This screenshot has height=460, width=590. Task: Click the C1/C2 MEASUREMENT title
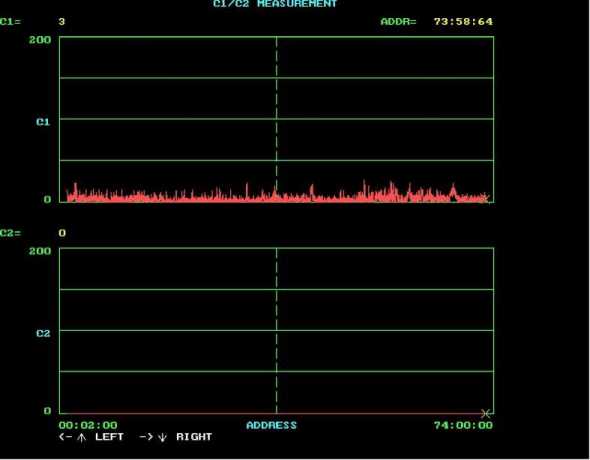click(275, 4)
